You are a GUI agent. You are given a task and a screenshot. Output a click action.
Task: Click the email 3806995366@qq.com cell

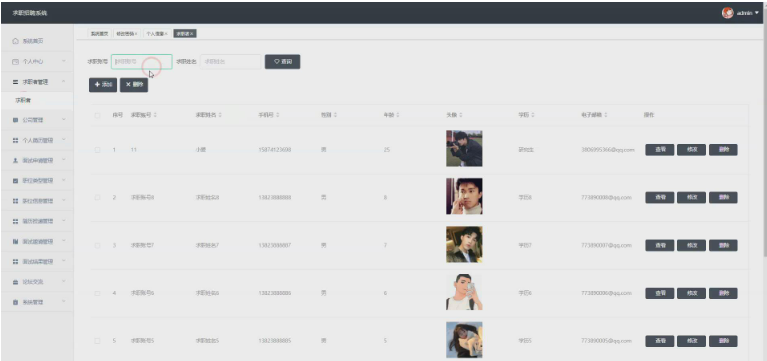[608, 150]
